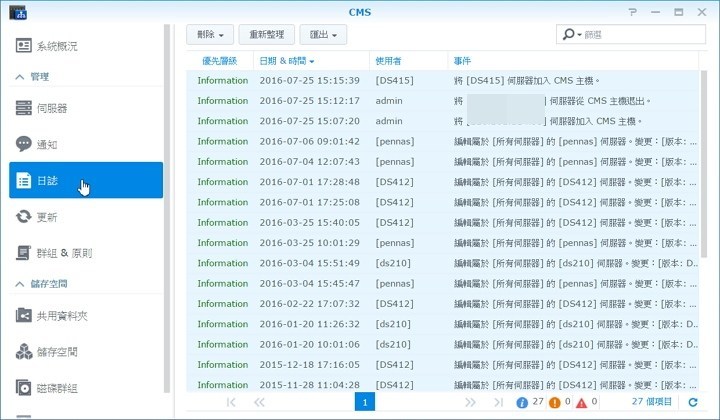Select log row 2016-03-04 15:51:49
This screenshot has width=720, height=420.
443,263
